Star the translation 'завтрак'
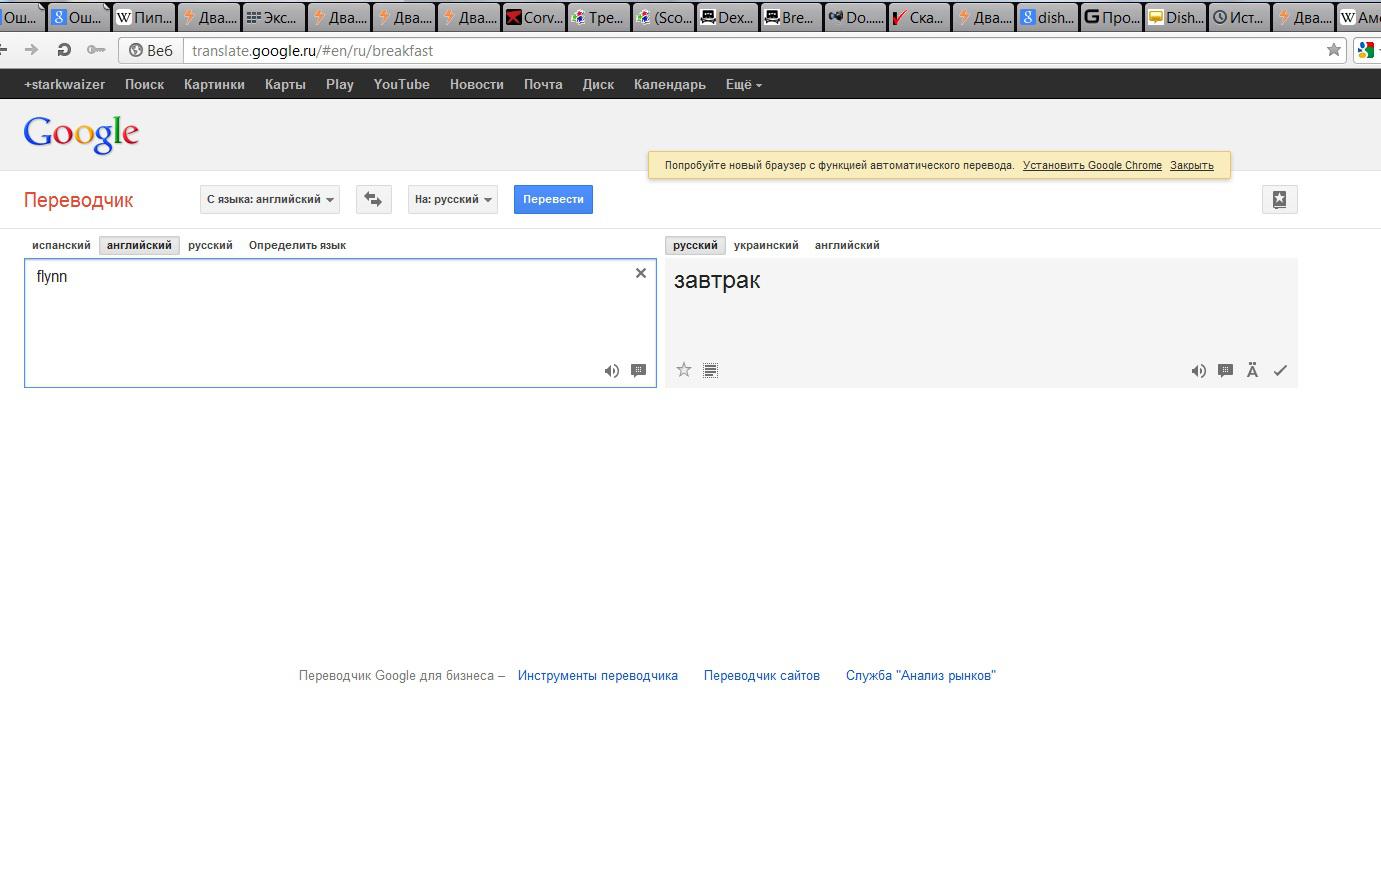This screenshot has height=879, width=1381. pyautogui.click(x=684, y=370)
